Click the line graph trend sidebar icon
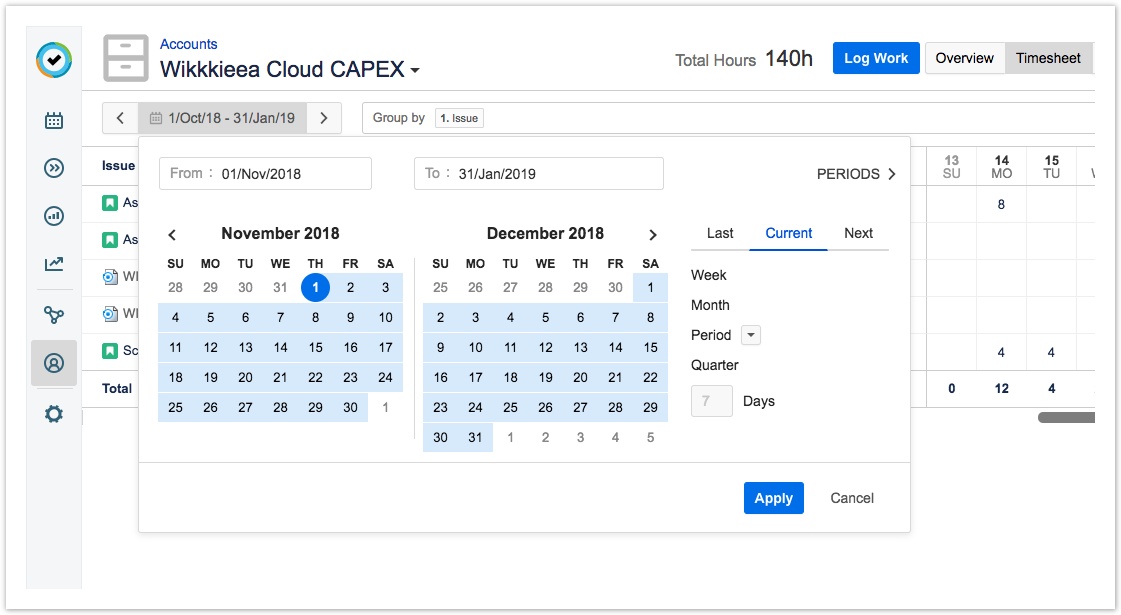The height and width of the screenshot is (615, 1121). click(54, 265)
